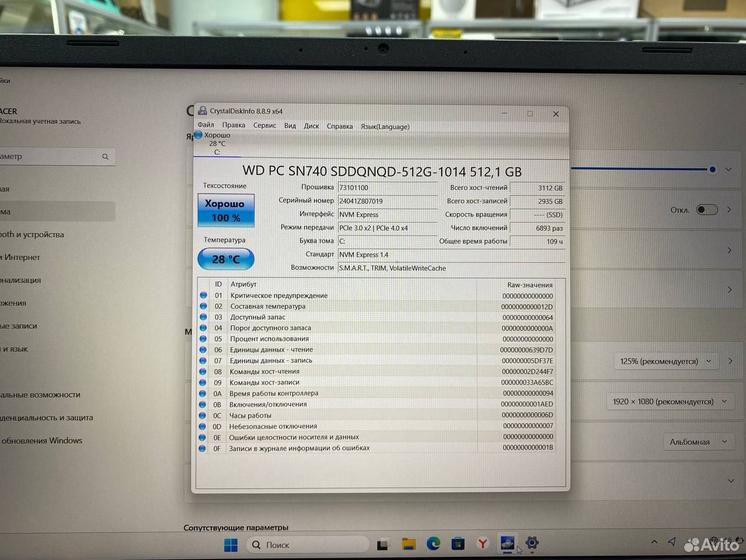
Task: Click status dot of Небезопасные отключения row
Action: (x=203, y=426)
